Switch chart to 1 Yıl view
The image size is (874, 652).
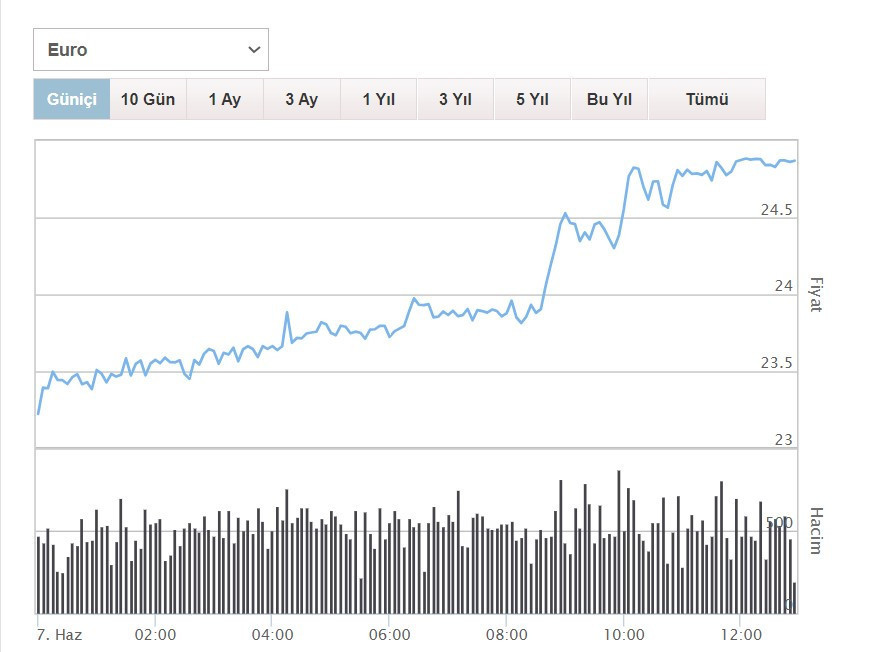pyautogui.click(x=379, y=99)
